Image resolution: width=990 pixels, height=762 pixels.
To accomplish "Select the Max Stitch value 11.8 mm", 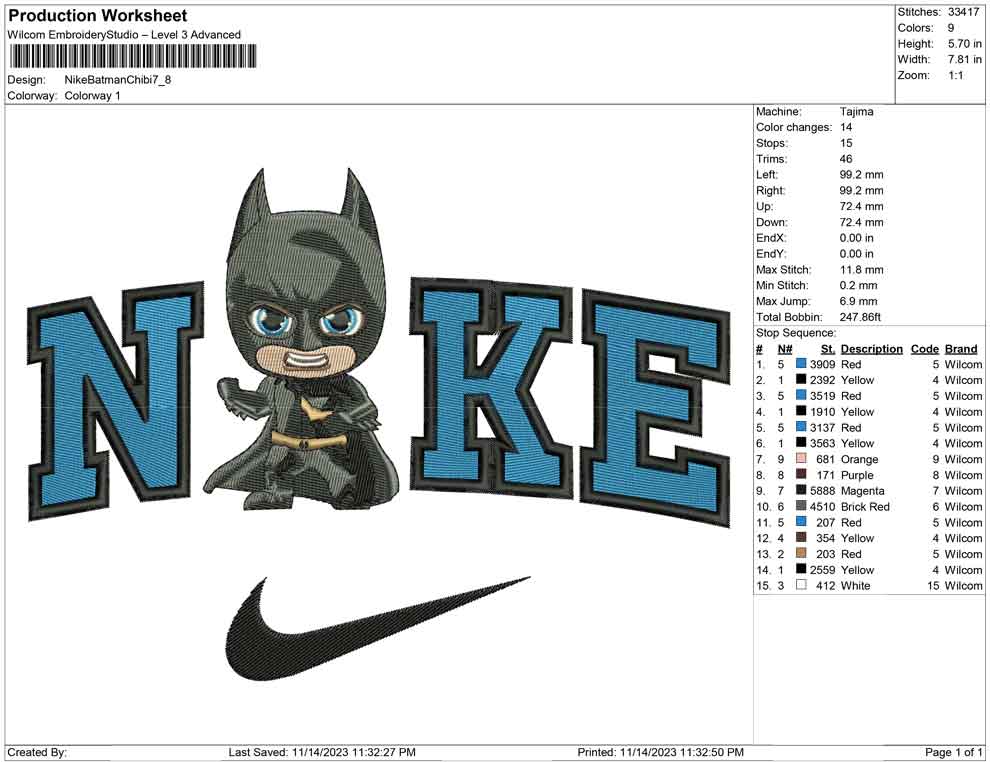I will tap(862, 270).
